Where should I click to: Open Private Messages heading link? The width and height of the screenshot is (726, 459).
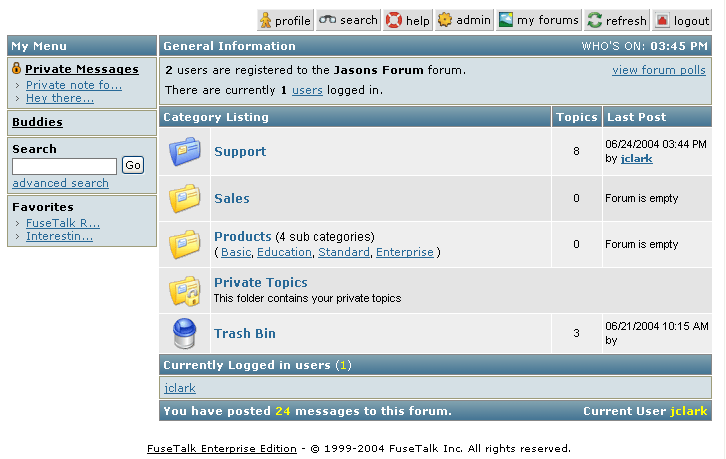82,69
